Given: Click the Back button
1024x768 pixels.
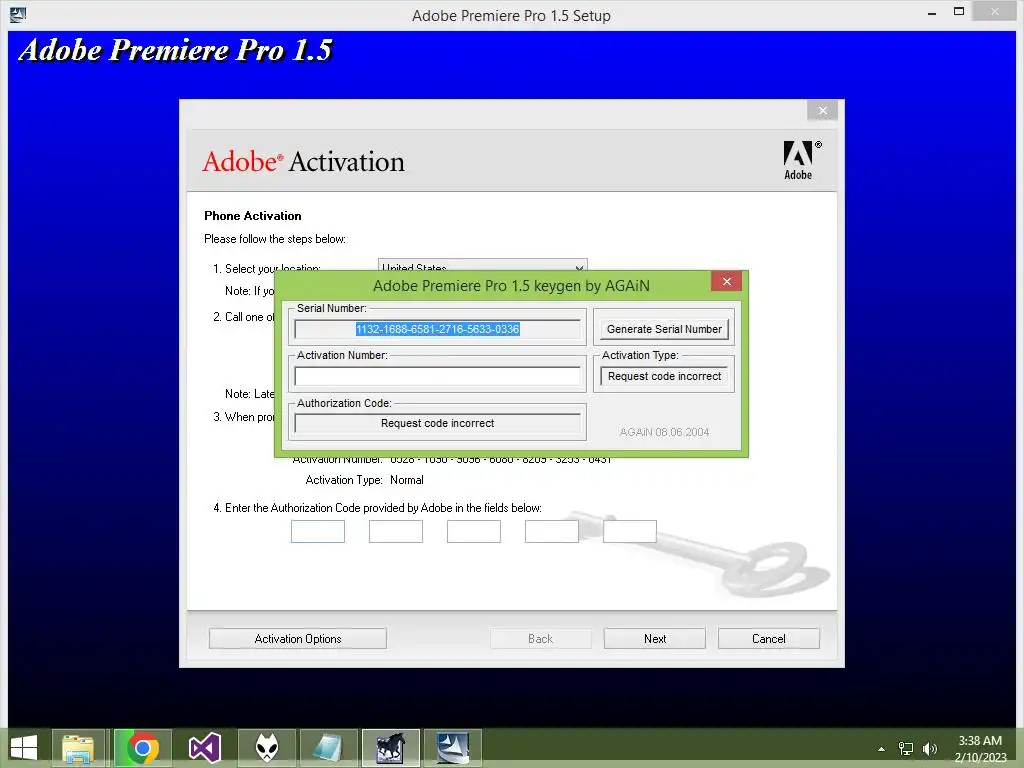Looking at the screenshot, I should click(541, 639).
